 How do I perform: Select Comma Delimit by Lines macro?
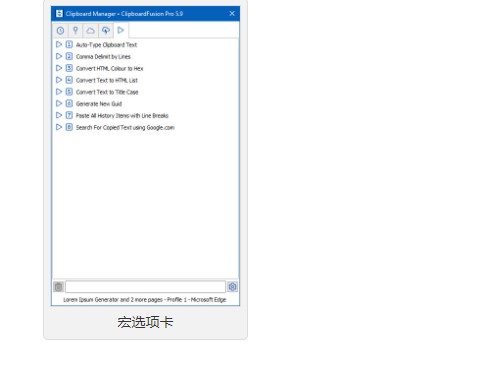click(x=103, y=57)
